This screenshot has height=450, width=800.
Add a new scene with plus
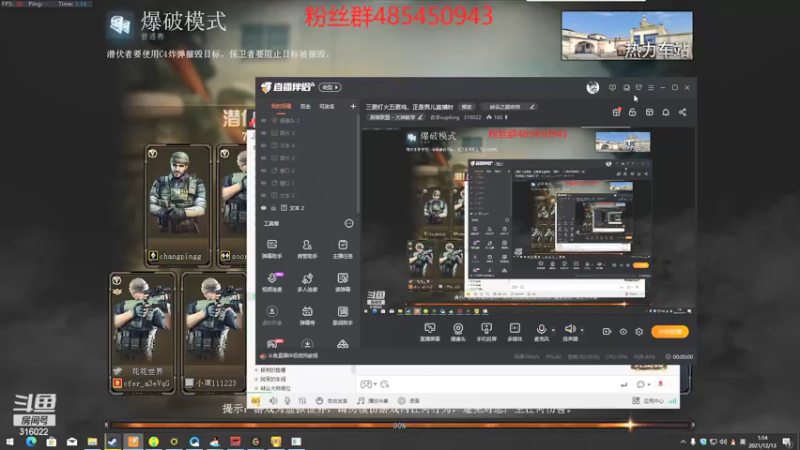(353, 107)
